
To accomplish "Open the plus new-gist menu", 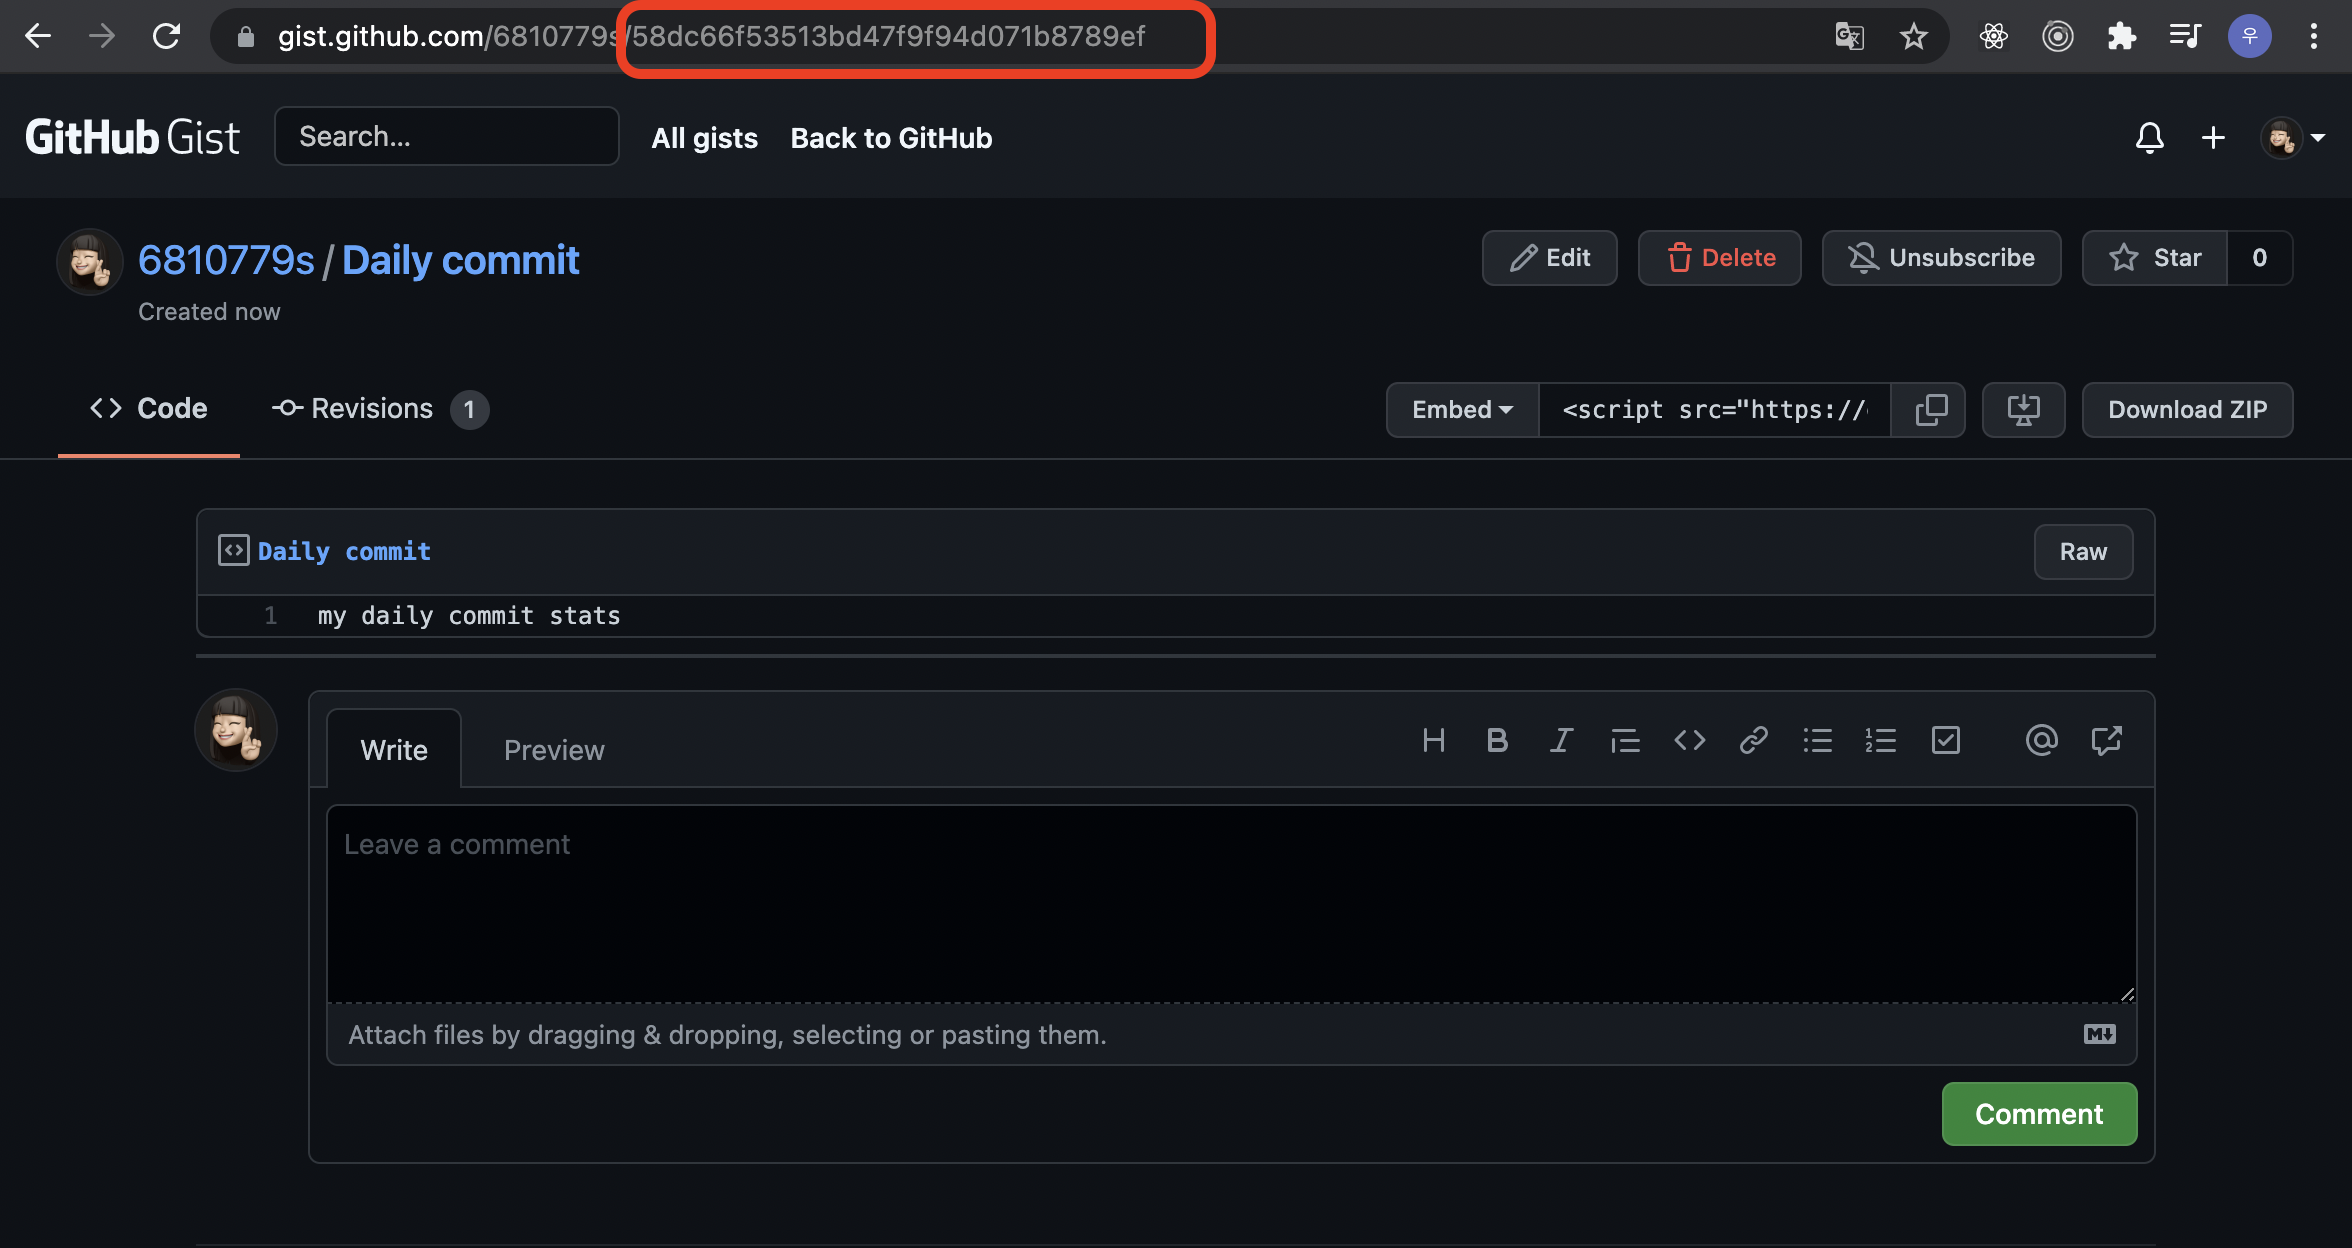I will (x=2213, y=138).
